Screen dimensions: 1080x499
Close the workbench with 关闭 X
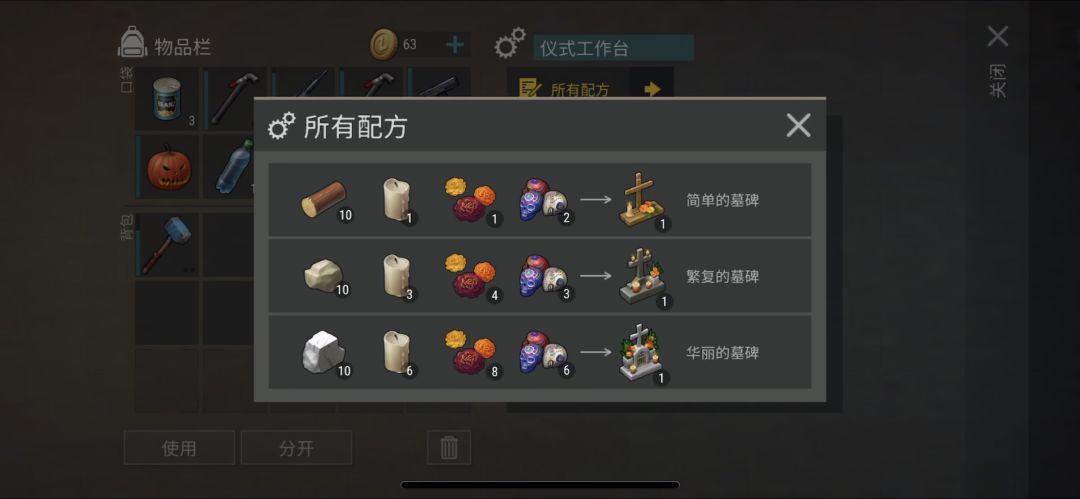click(x=997, y=37)
